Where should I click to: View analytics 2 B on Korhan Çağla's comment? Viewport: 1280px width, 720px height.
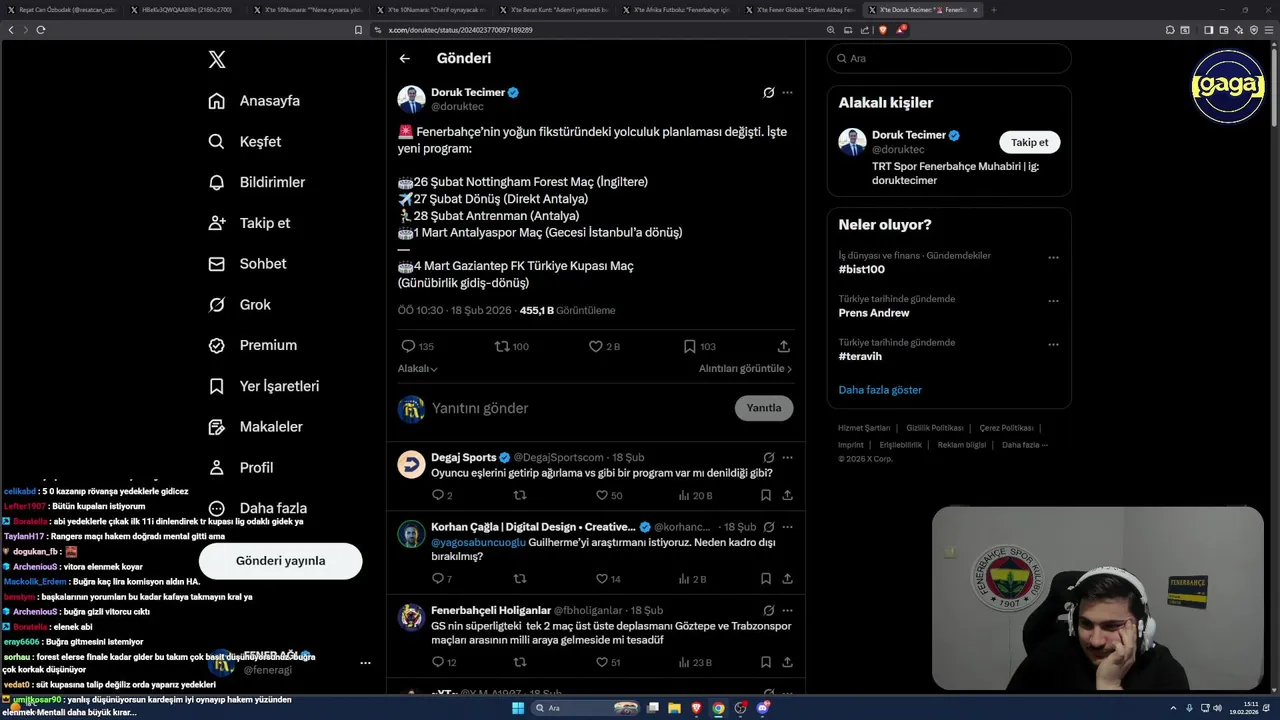pos(692,579)
